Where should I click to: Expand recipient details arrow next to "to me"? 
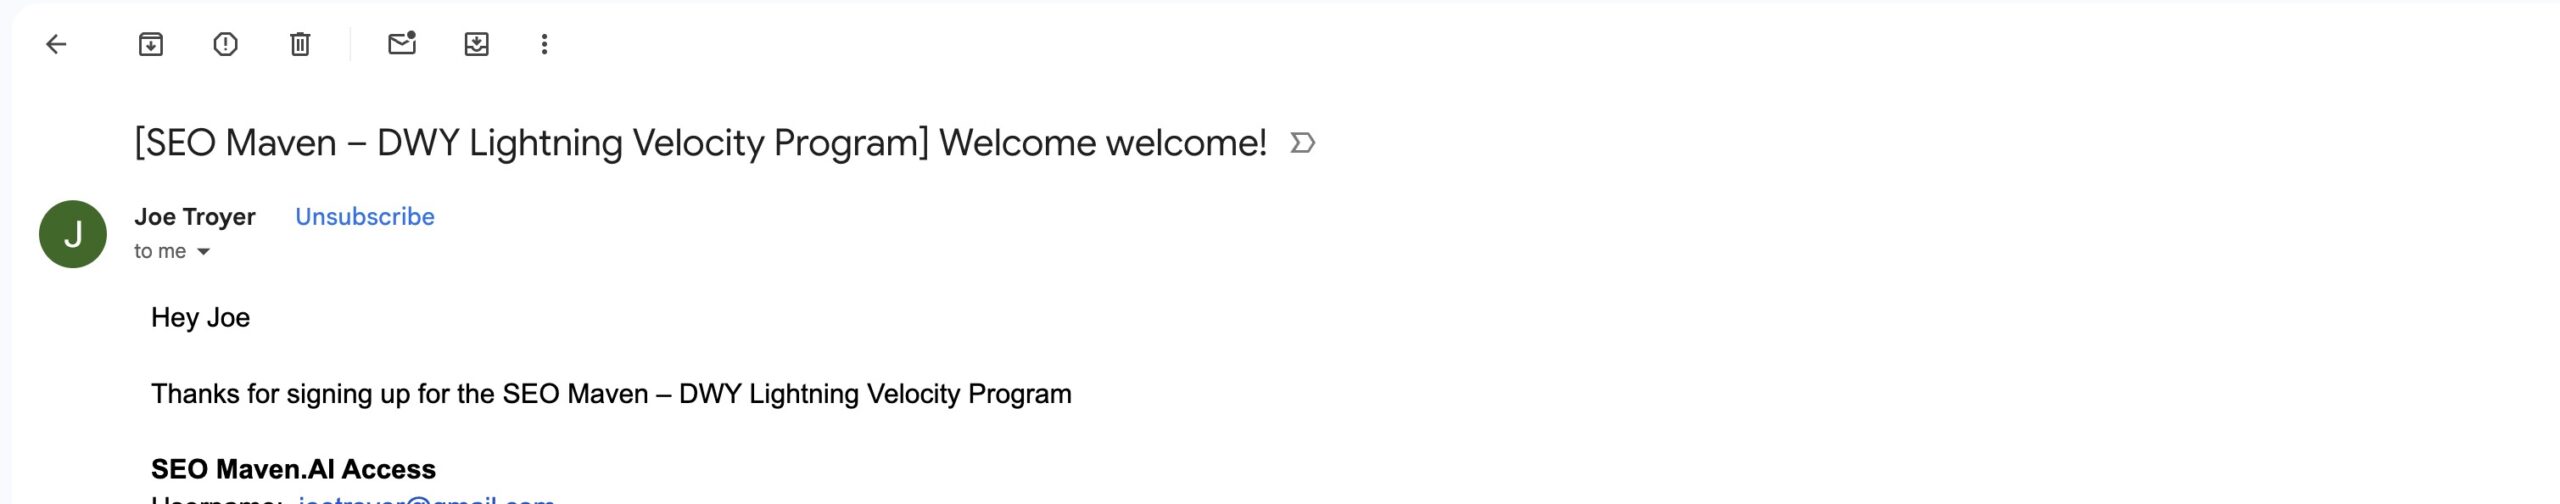tap(204, 252)
